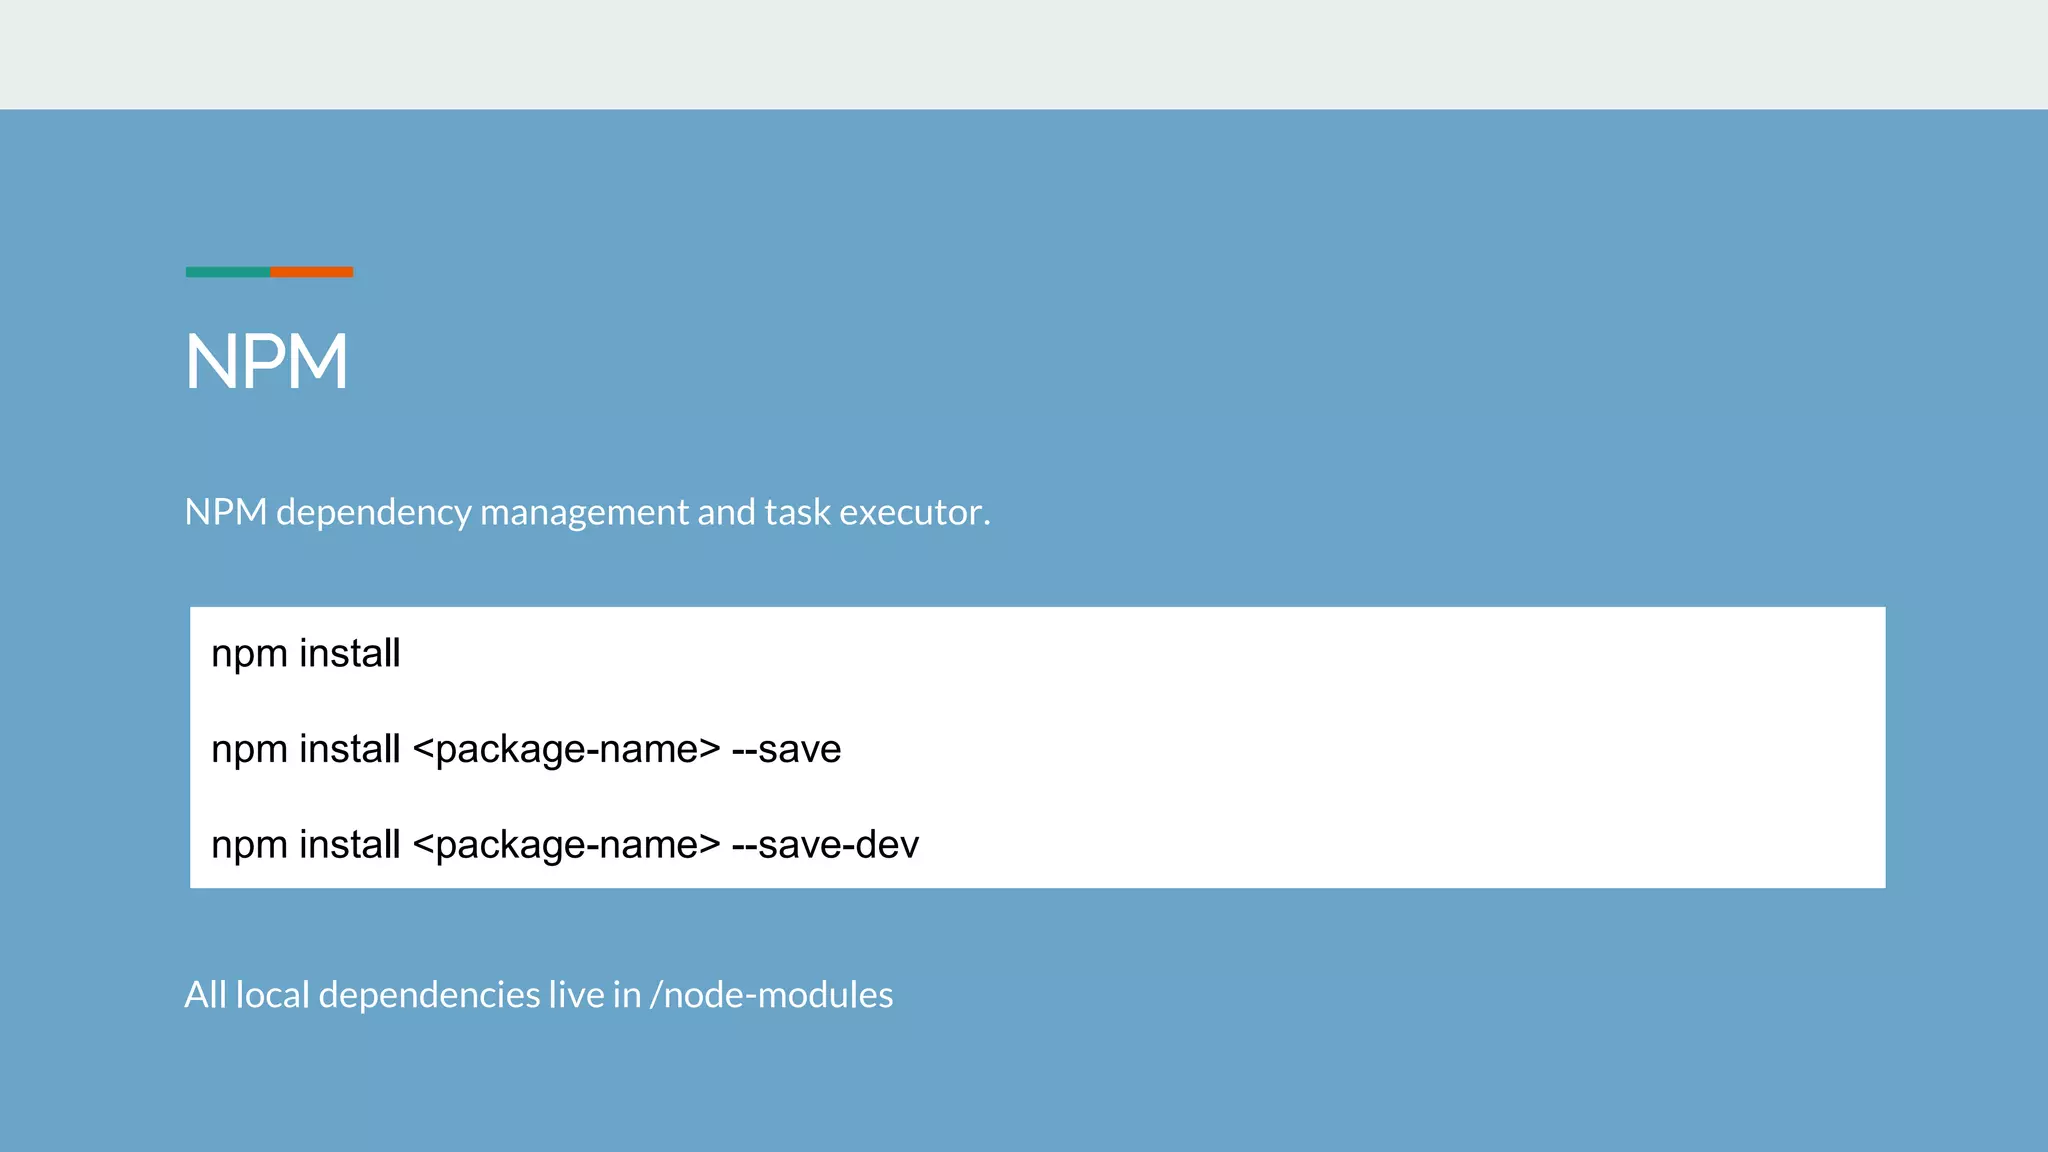This screenshot has height=1152, width=2048.
Task: Select the 'NPM dependency management and task executor.' line
Action: click(x=587, y=512)
